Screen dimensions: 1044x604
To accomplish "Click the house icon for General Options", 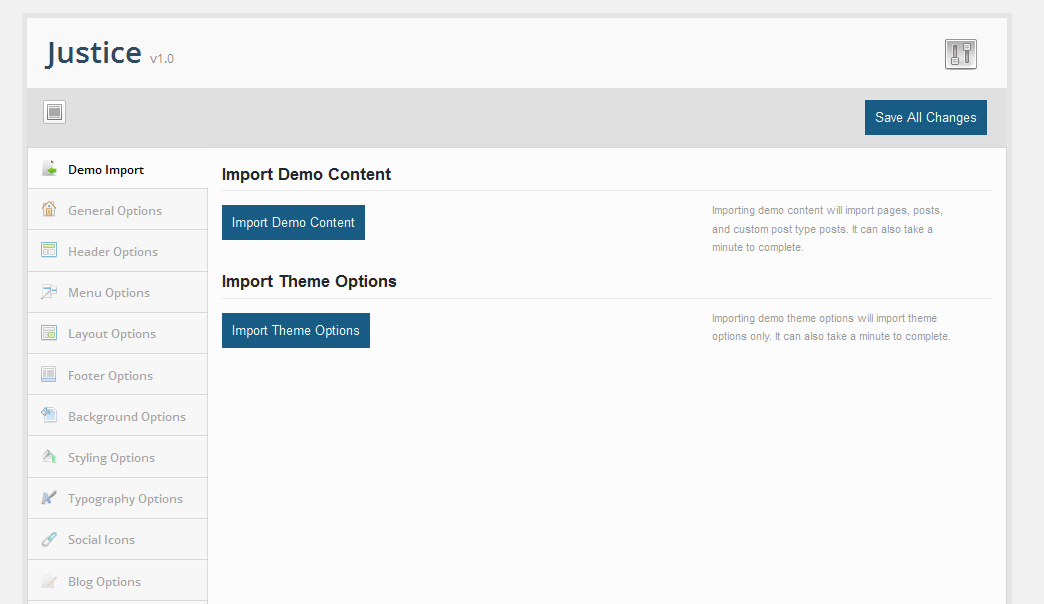I will pyautogui.click(x=49, y=210).
